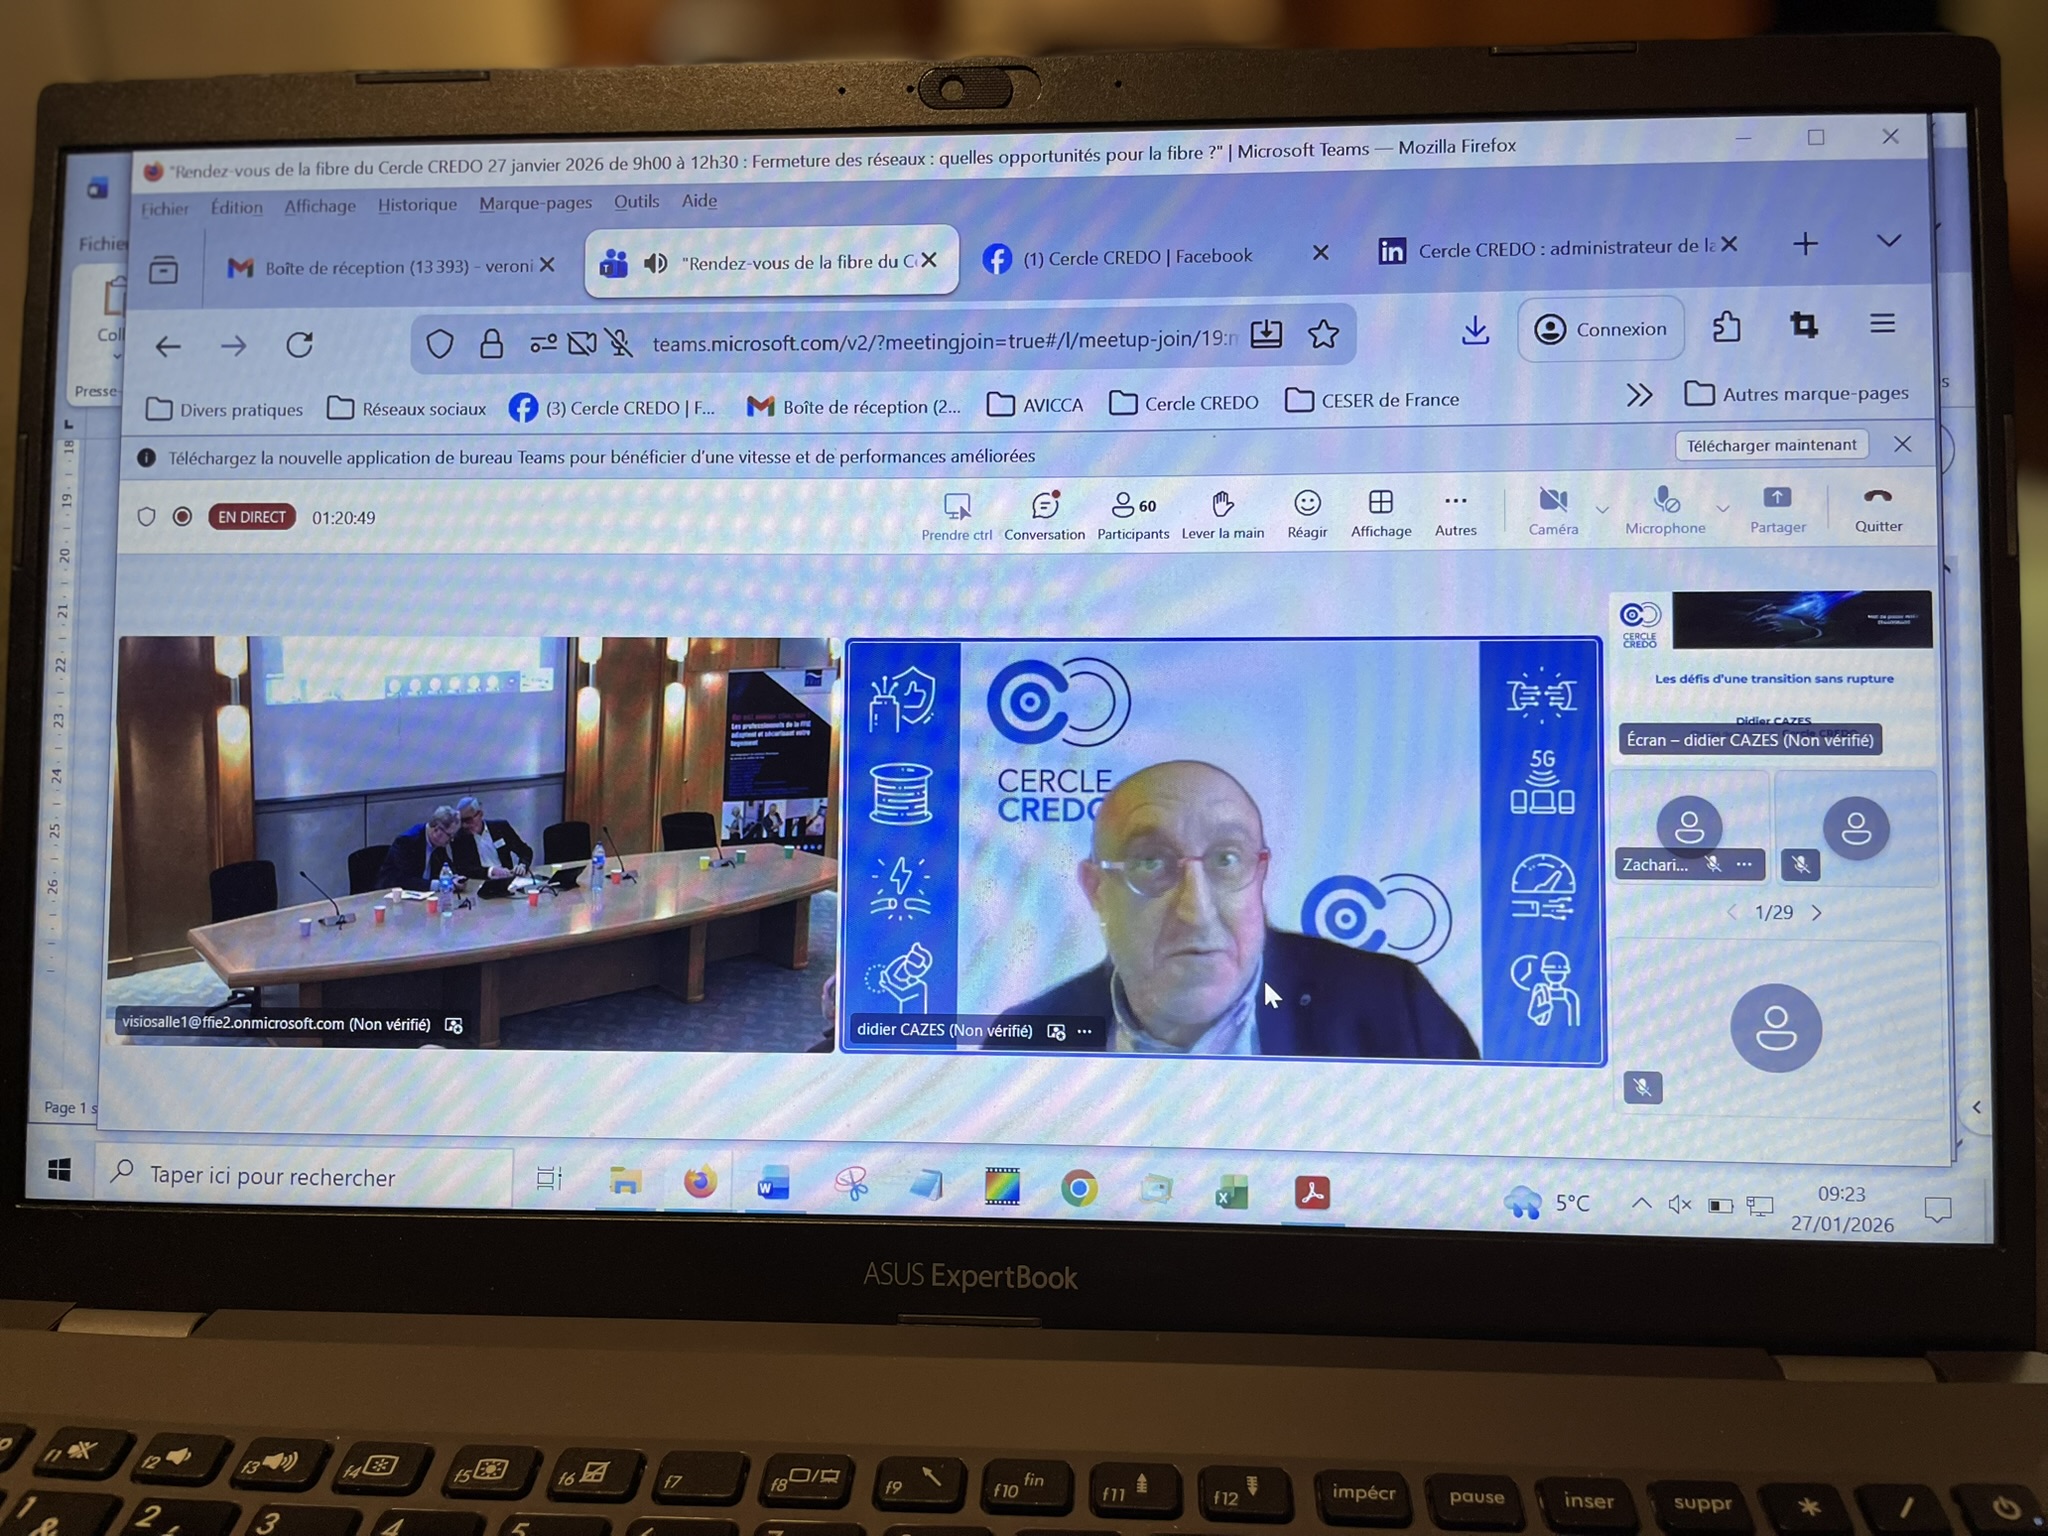Go to next participants page arrow
Viewport: 2048px width, 1536px height.
[1817, 912]
